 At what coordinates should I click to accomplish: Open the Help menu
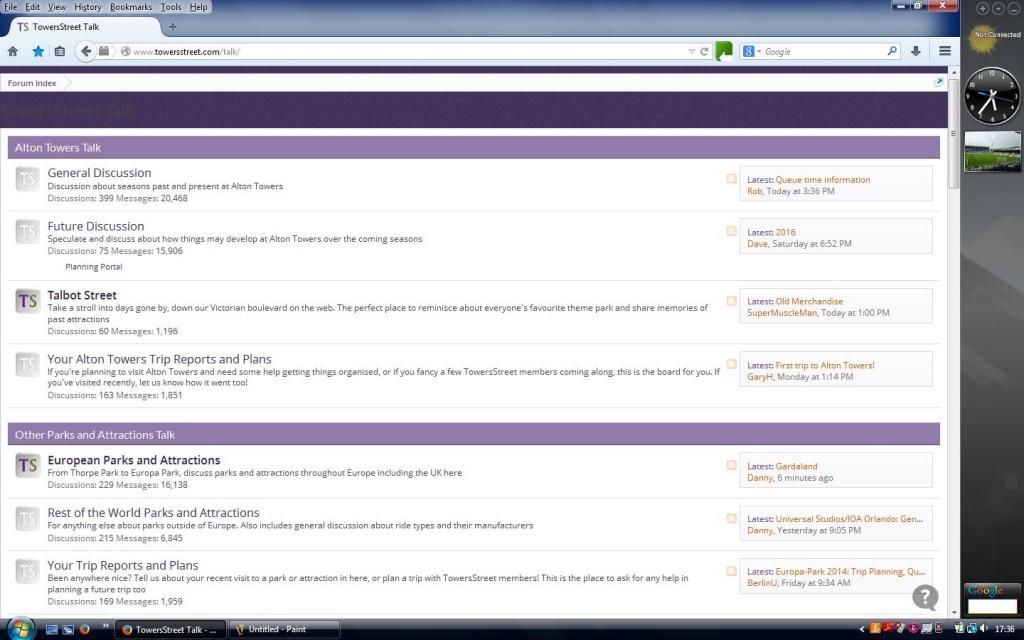[x=199, y=7]
